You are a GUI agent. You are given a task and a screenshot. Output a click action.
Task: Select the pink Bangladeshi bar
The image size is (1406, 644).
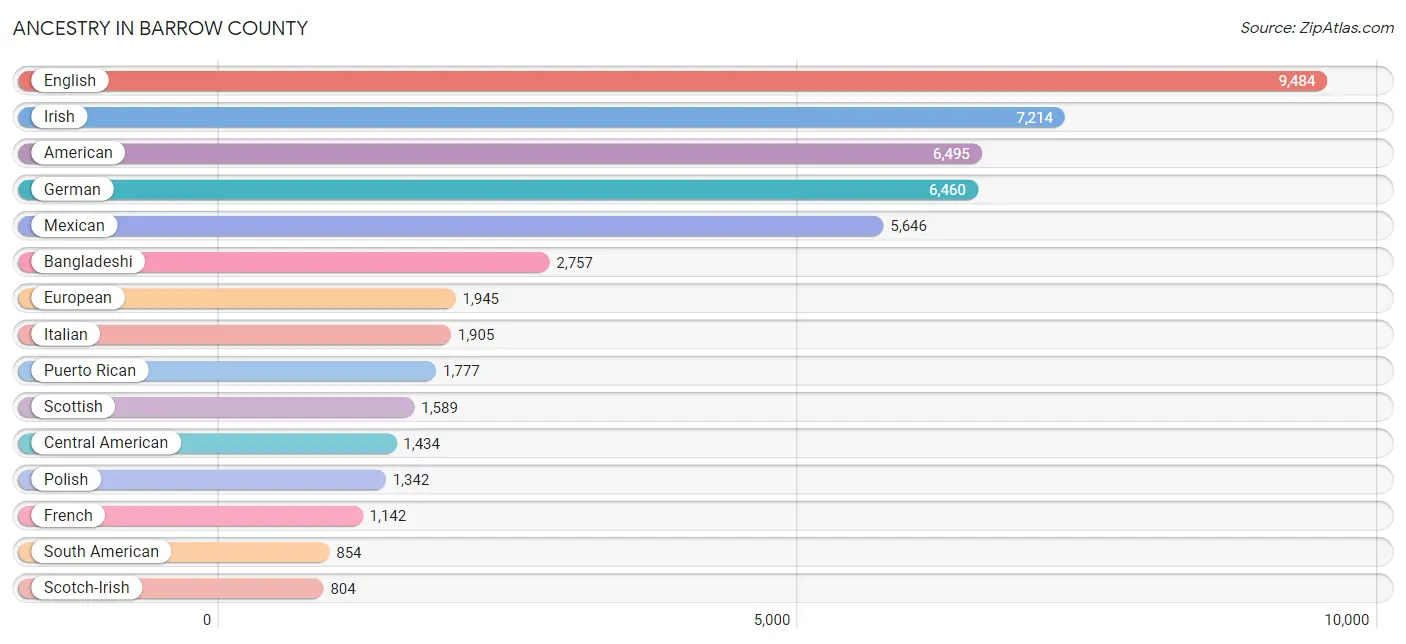coord(283,262)
